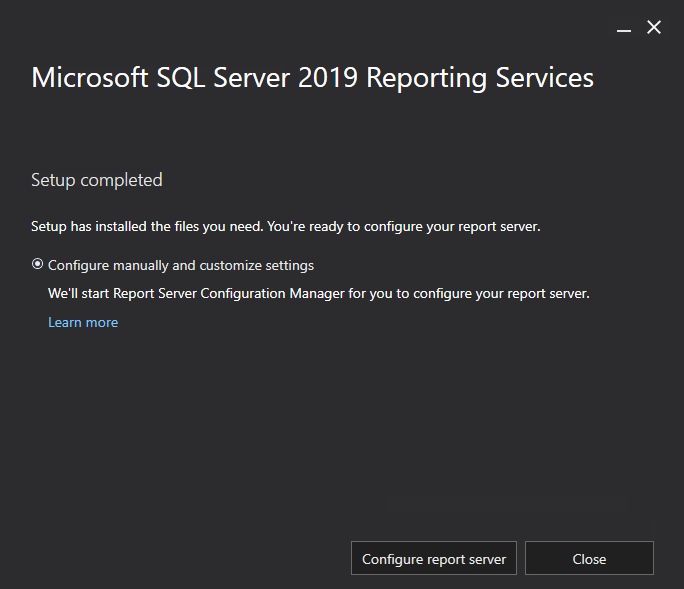Follow the blue Learn more hyperlink
This screenshot has height=589, width=684.
tap(83, 322)
